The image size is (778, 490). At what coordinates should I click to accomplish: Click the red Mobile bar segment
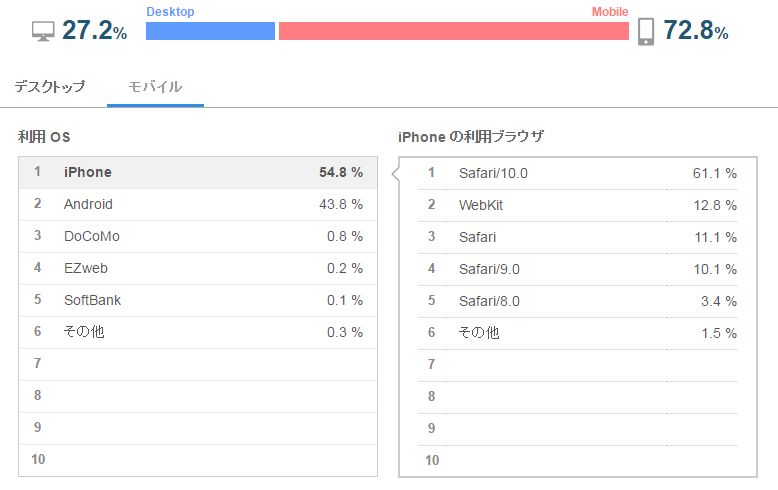[453, 31]
